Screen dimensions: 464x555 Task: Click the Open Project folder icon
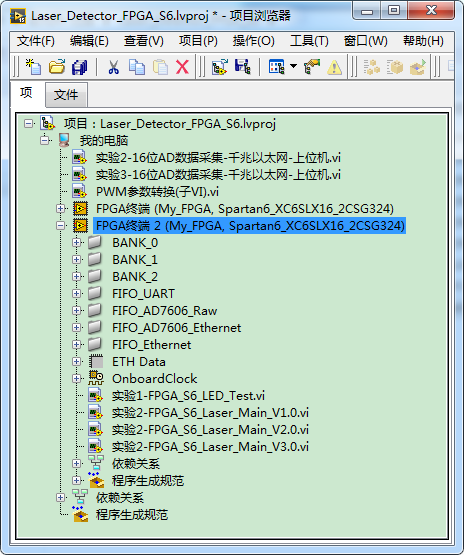pos(57,67)
